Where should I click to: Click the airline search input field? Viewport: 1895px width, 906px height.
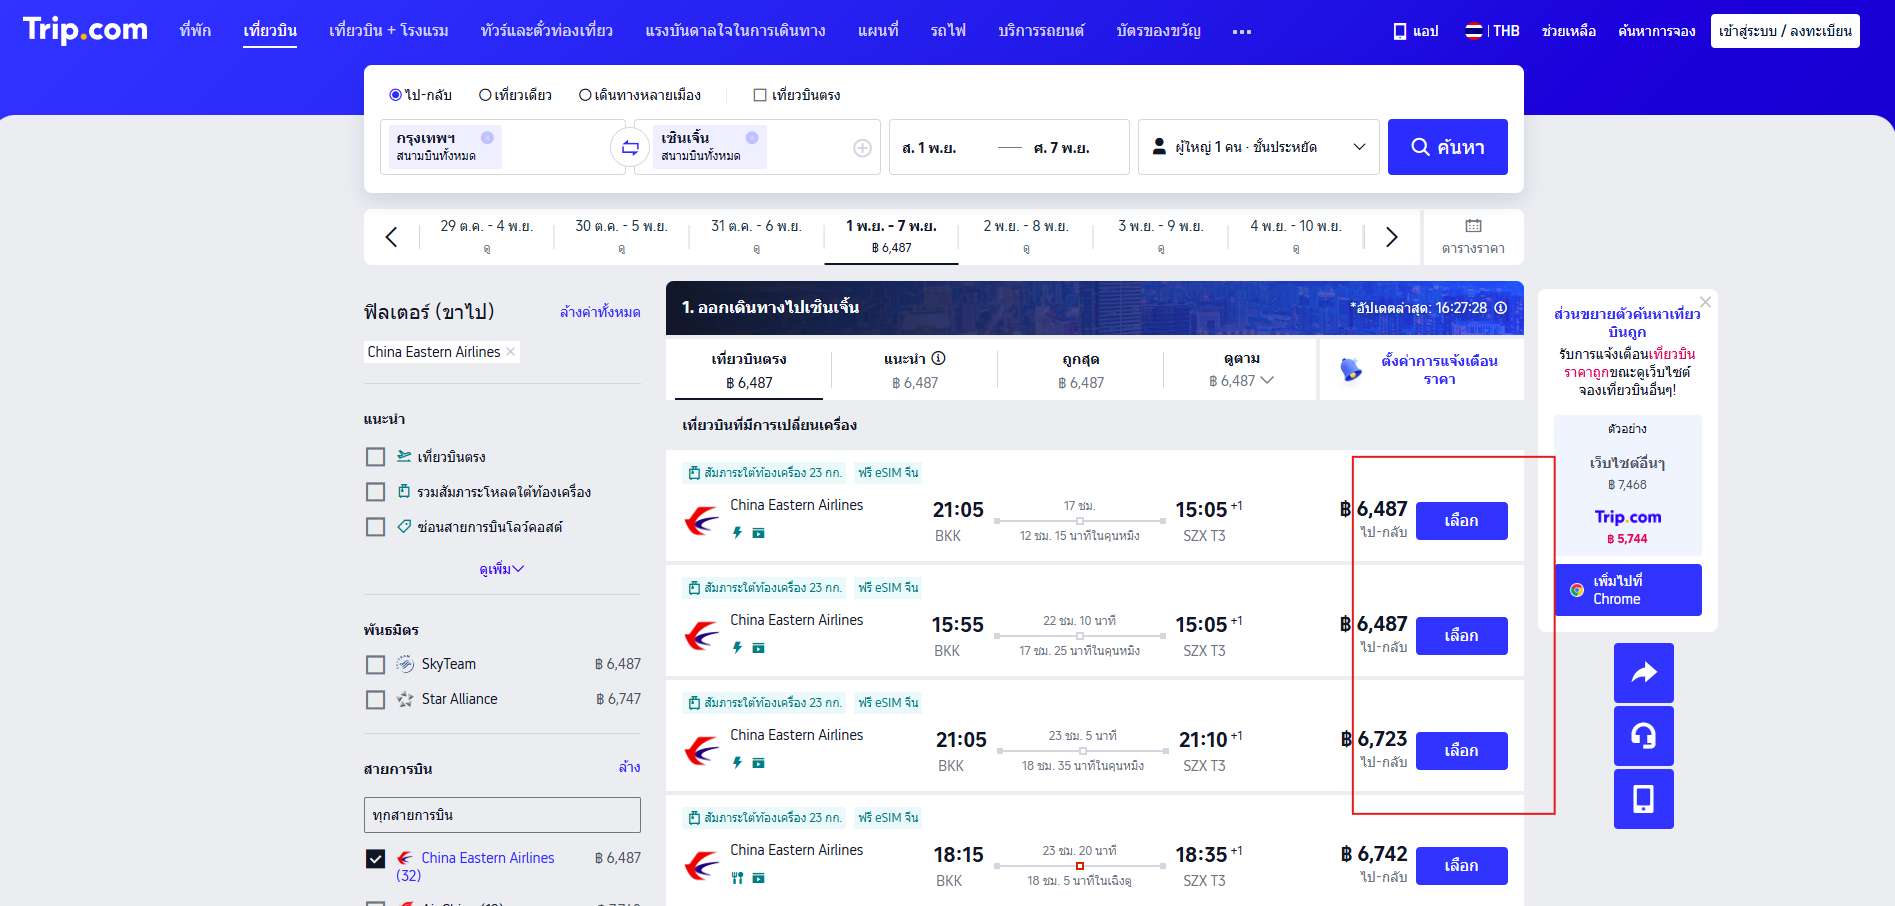pyautogui.click(x=502, y=815)
